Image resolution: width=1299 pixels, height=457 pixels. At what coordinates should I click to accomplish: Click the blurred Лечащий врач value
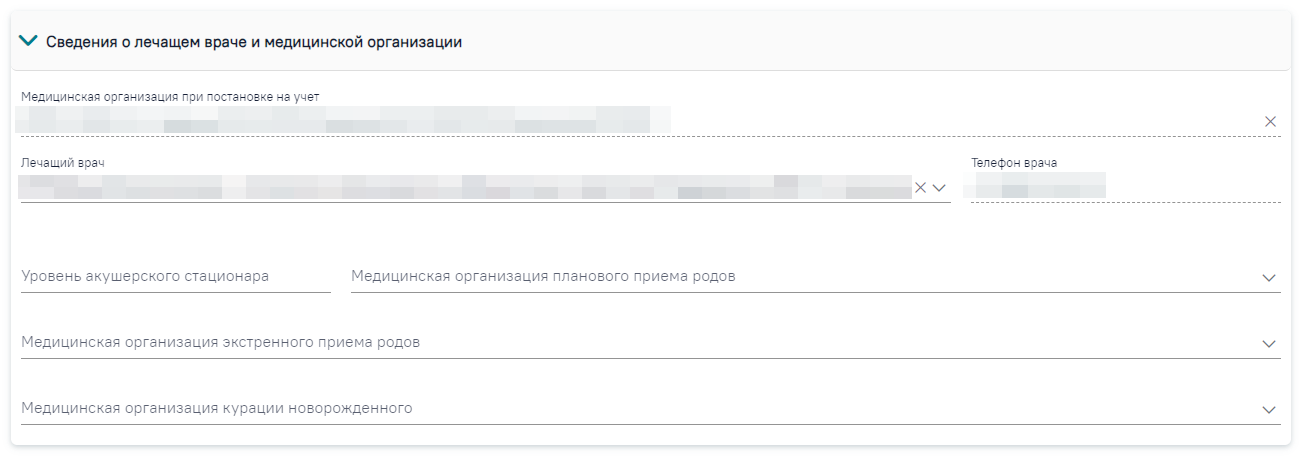point(465,187)
